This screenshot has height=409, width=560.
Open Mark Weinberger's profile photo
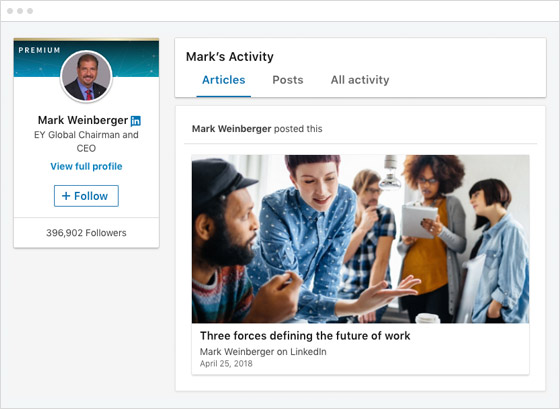[86, 76]
